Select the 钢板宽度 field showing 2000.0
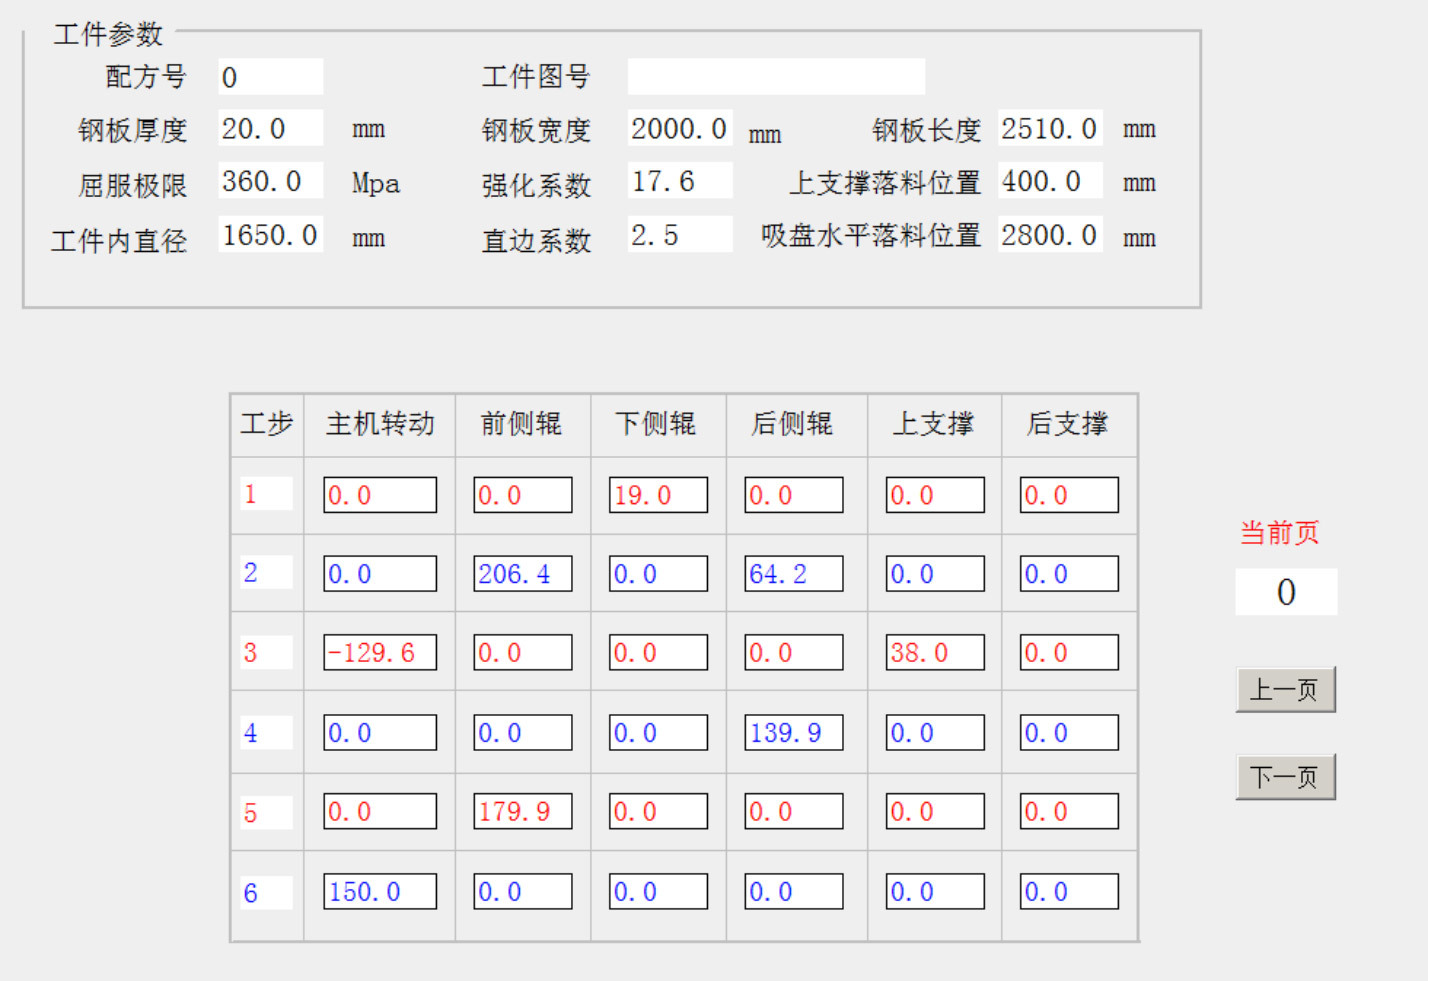The image size is (1429, 981). click(x=679, y=129)
